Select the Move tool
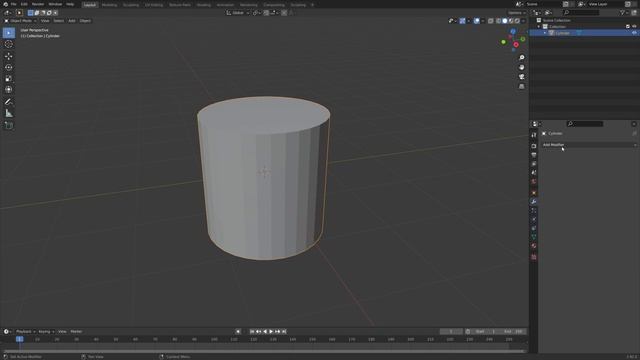Image resolution: width=640 pixels, height=360 pixels. coord(9,56)
